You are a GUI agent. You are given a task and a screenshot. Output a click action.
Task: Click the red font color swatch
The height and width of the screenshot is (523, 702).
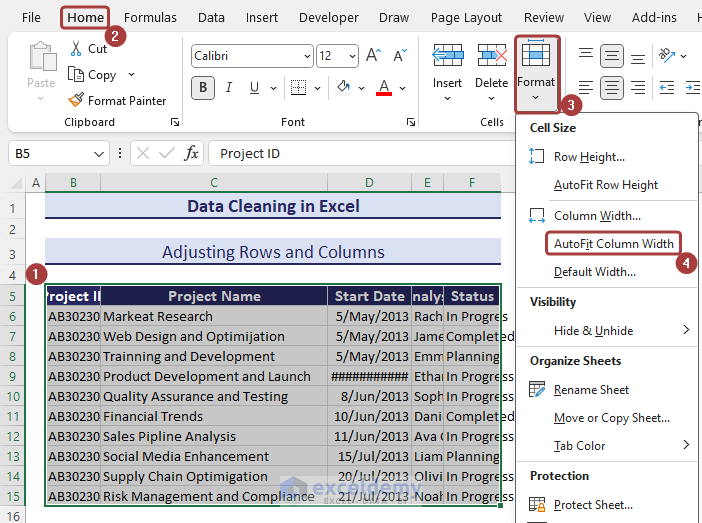pos(383,88)
